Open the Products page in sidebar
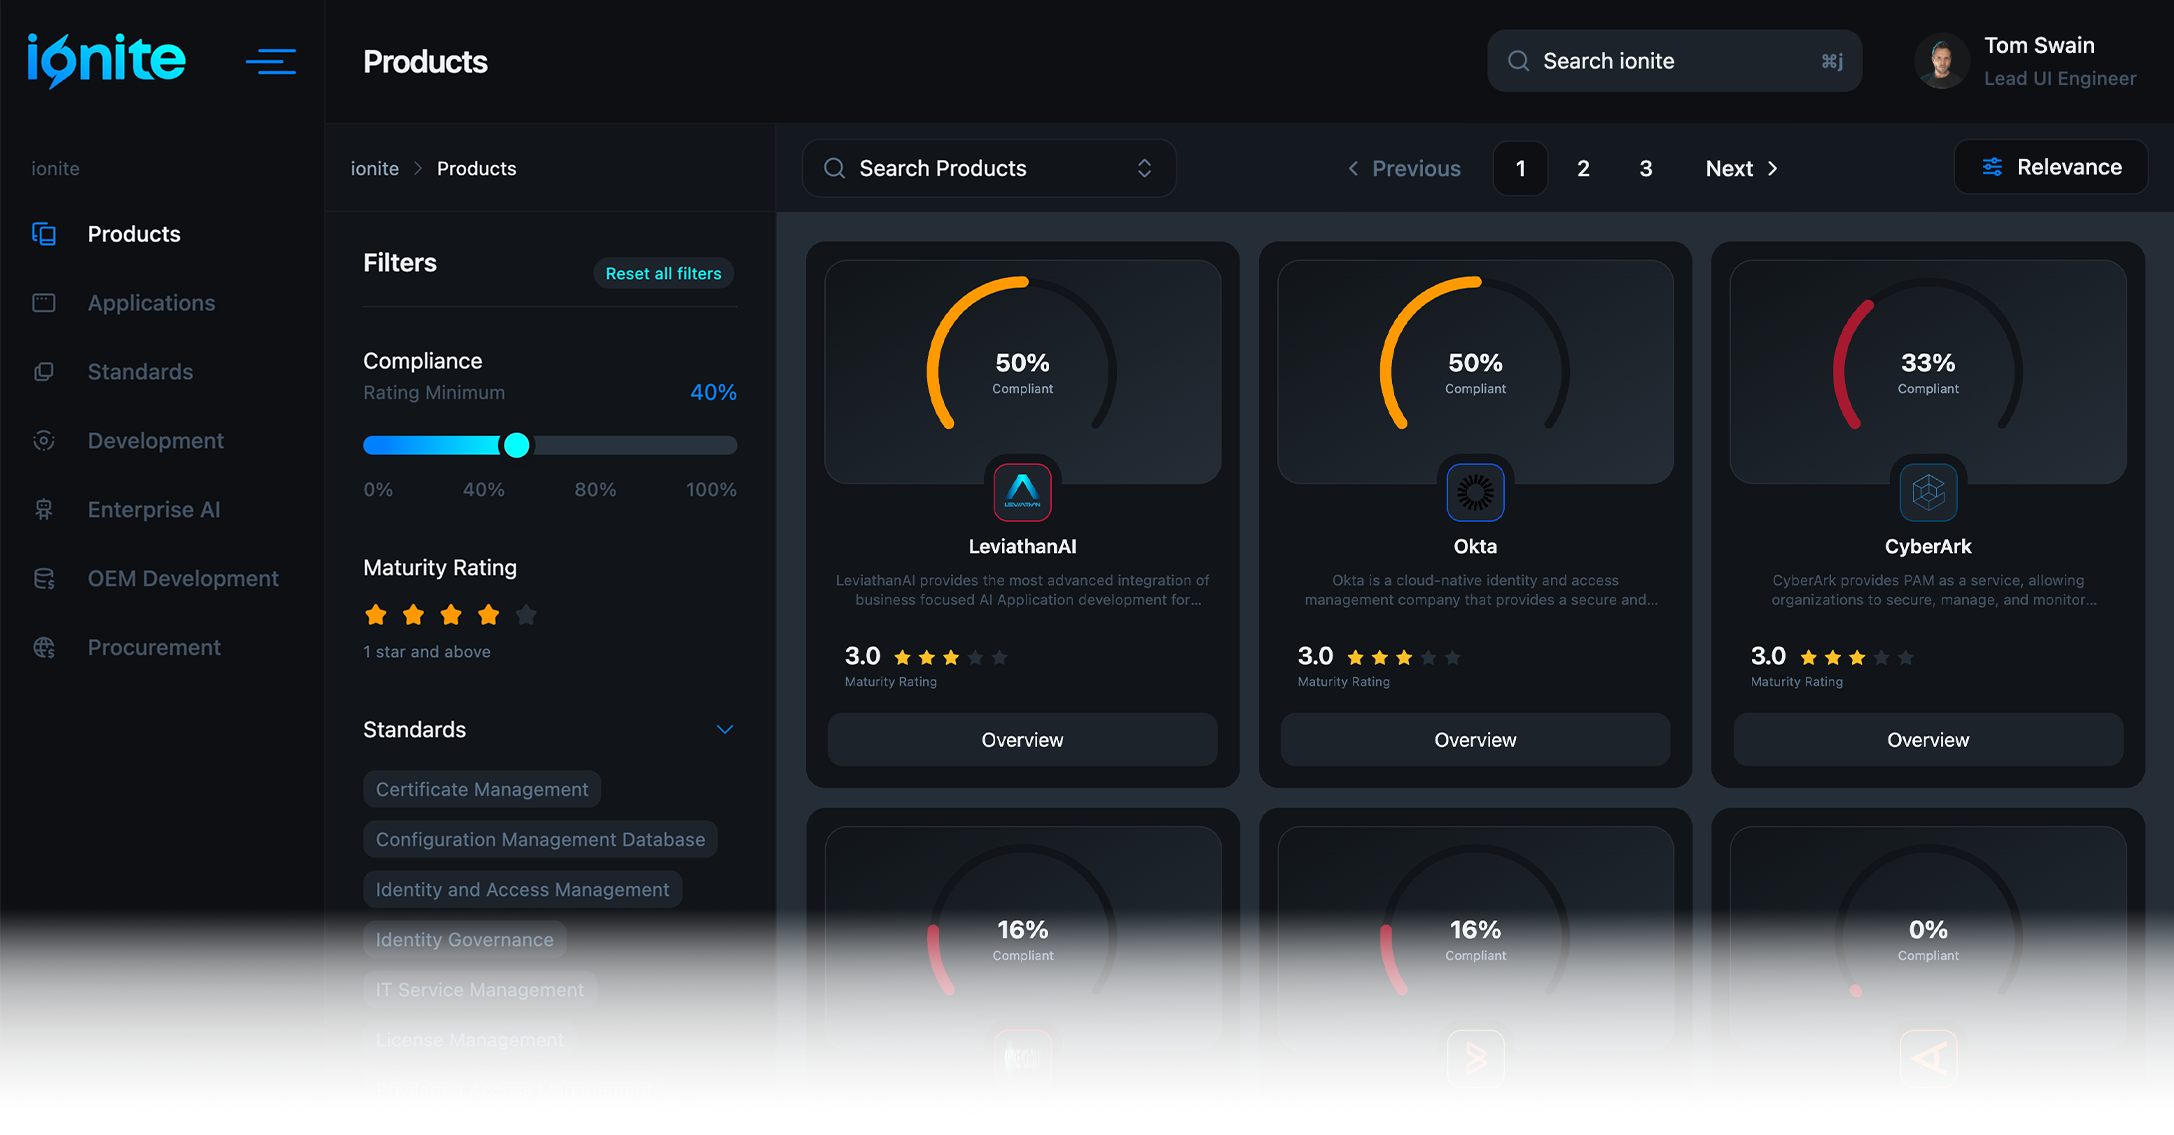The height and width of the screenshot is (1135, 2174). click(x=134, y=234)
